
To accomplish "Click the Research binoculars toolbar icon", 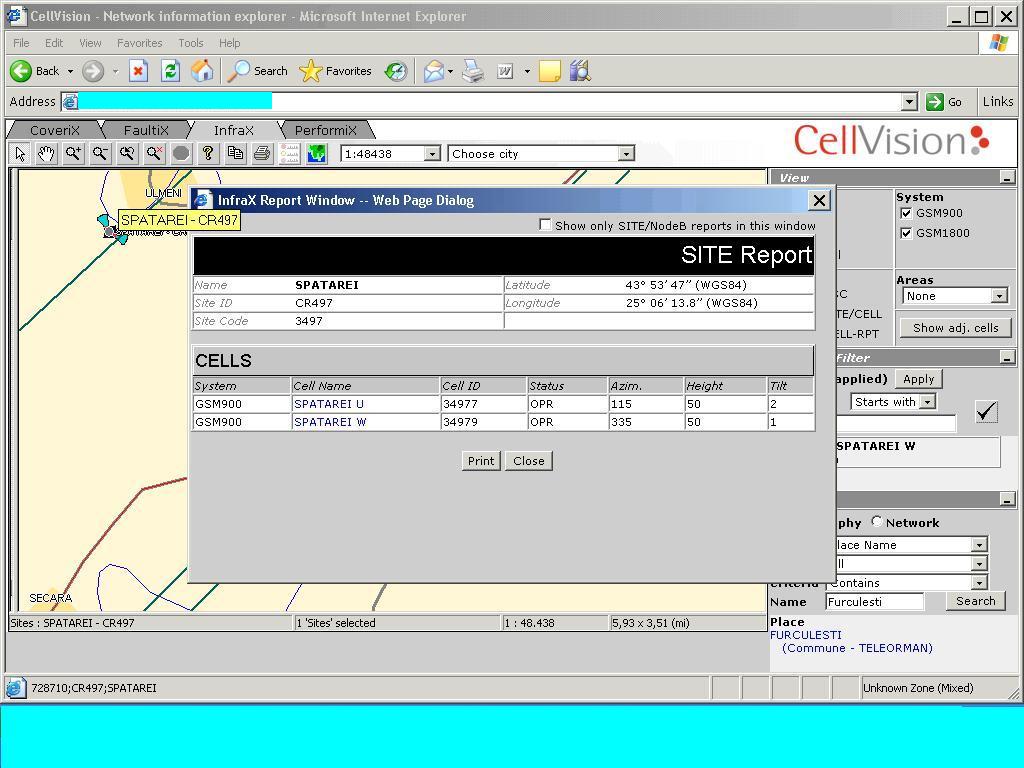I will [579, 71].
